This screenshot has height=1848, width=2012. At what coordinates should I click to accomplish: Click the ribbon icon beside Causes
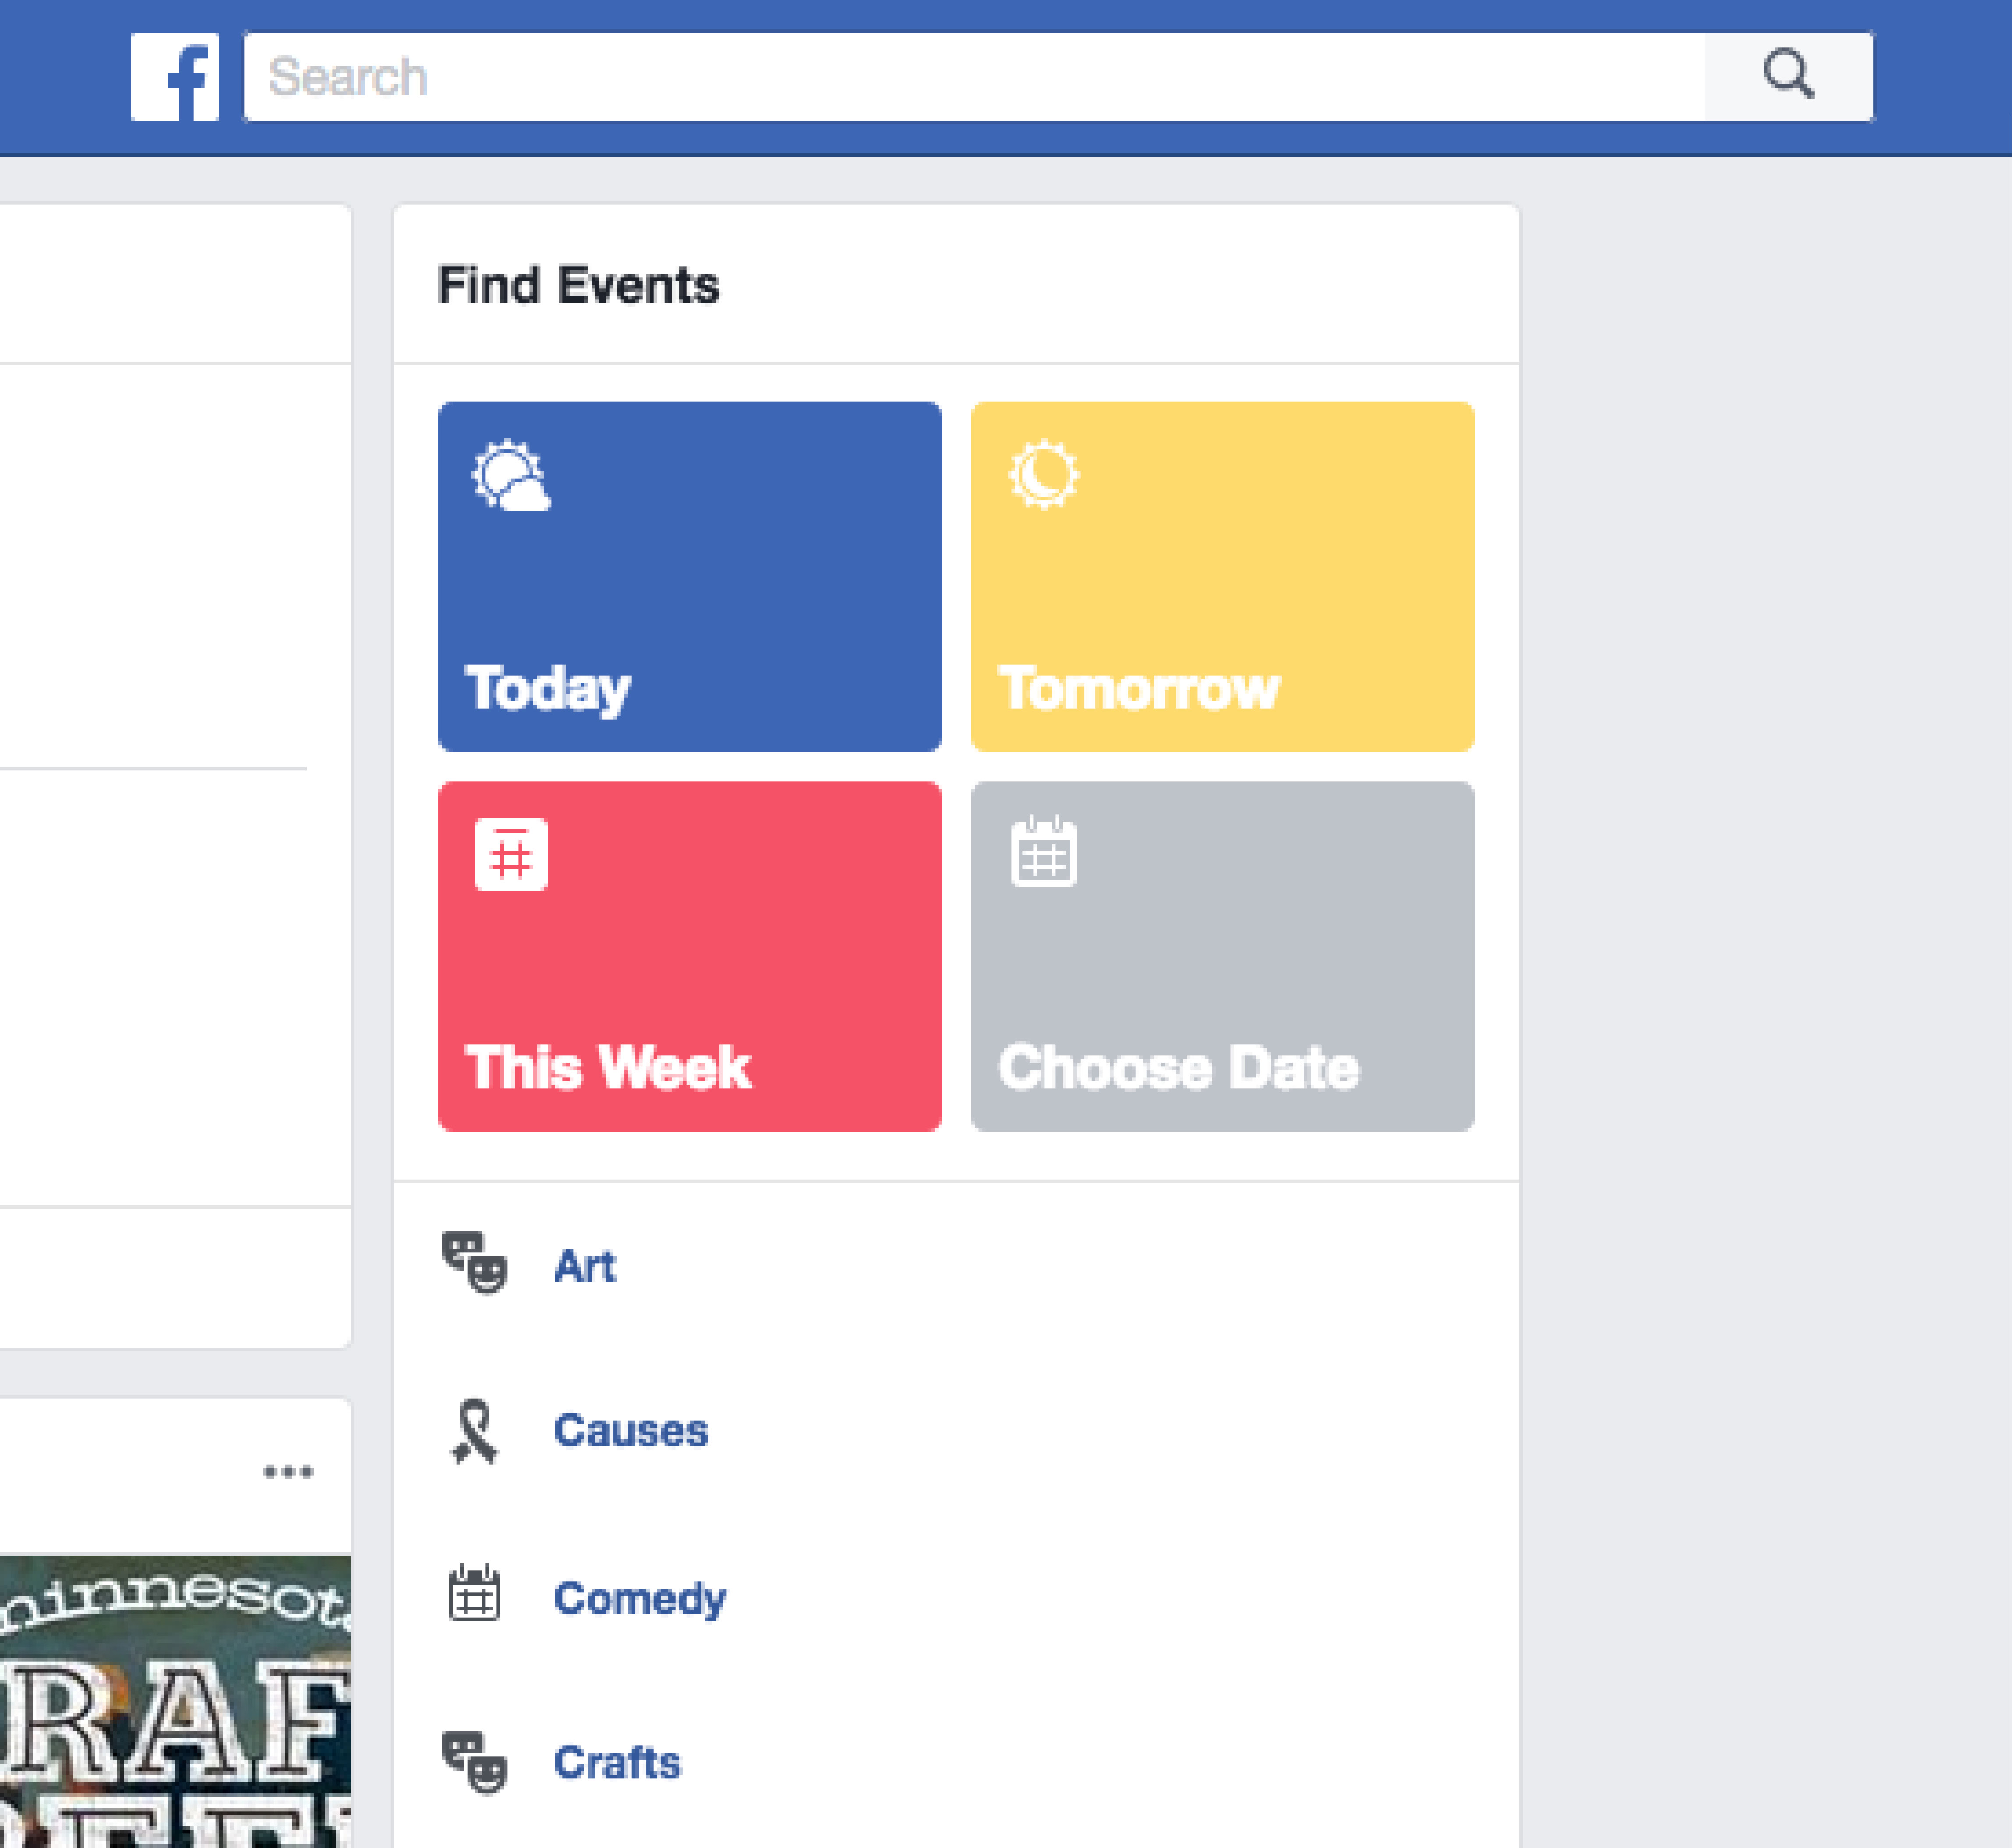click(x=474, y=1431)
